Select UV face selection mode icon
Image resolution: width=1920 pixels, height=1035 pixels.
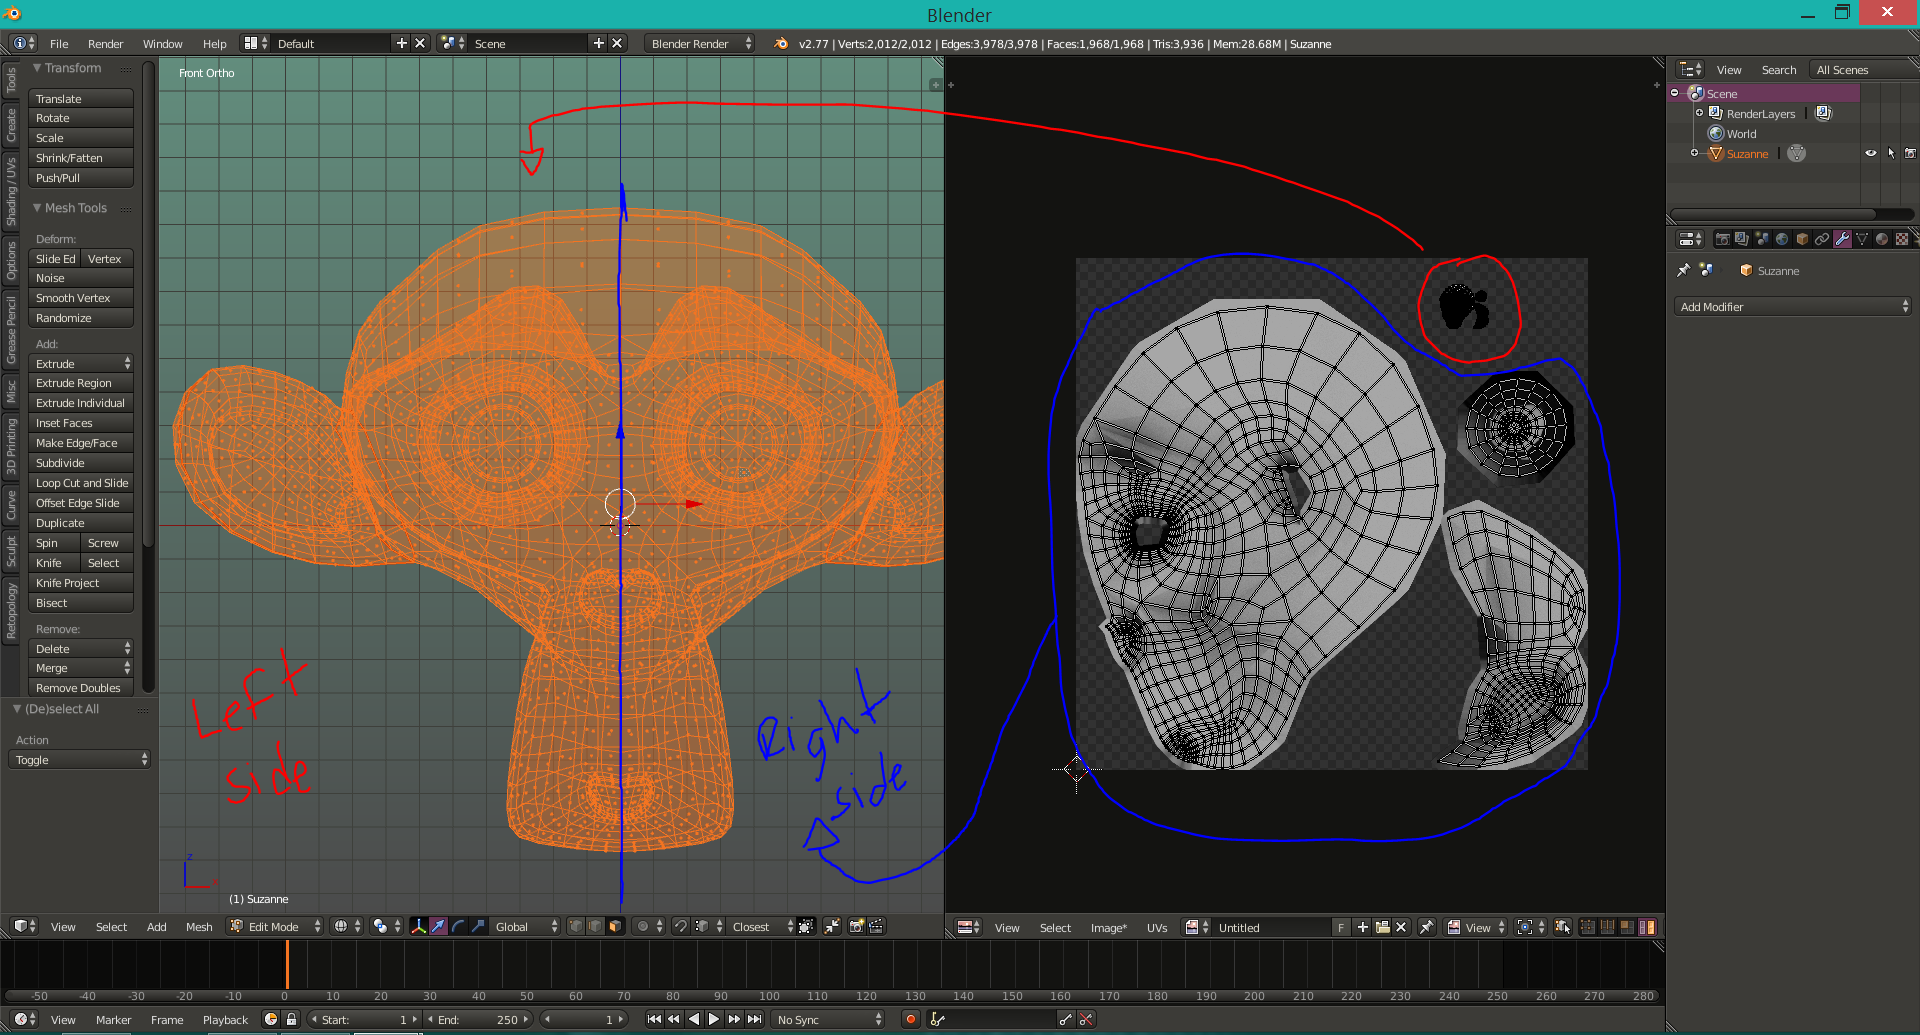(x=1627, y=927)
